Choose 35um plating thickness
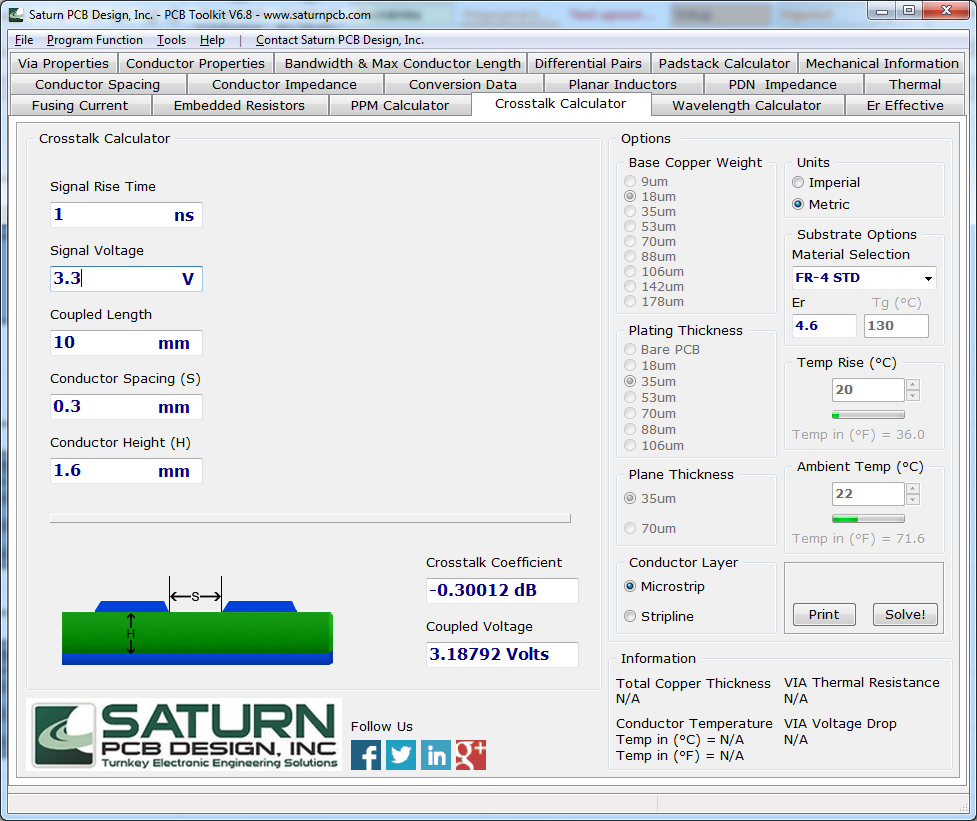The height and width of the screenshot is (821, 977). [630, 381]
